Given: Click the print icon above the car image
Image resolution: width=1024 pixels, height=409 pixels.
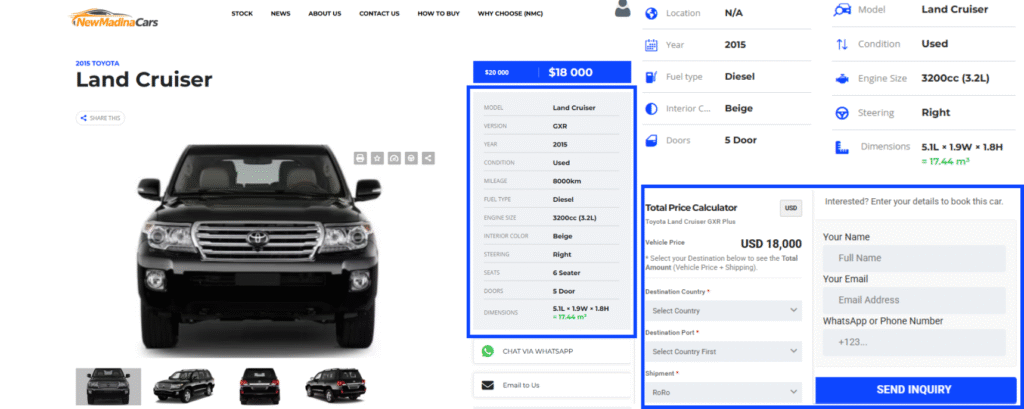Looking at the screenshot, I should [360, 158].
